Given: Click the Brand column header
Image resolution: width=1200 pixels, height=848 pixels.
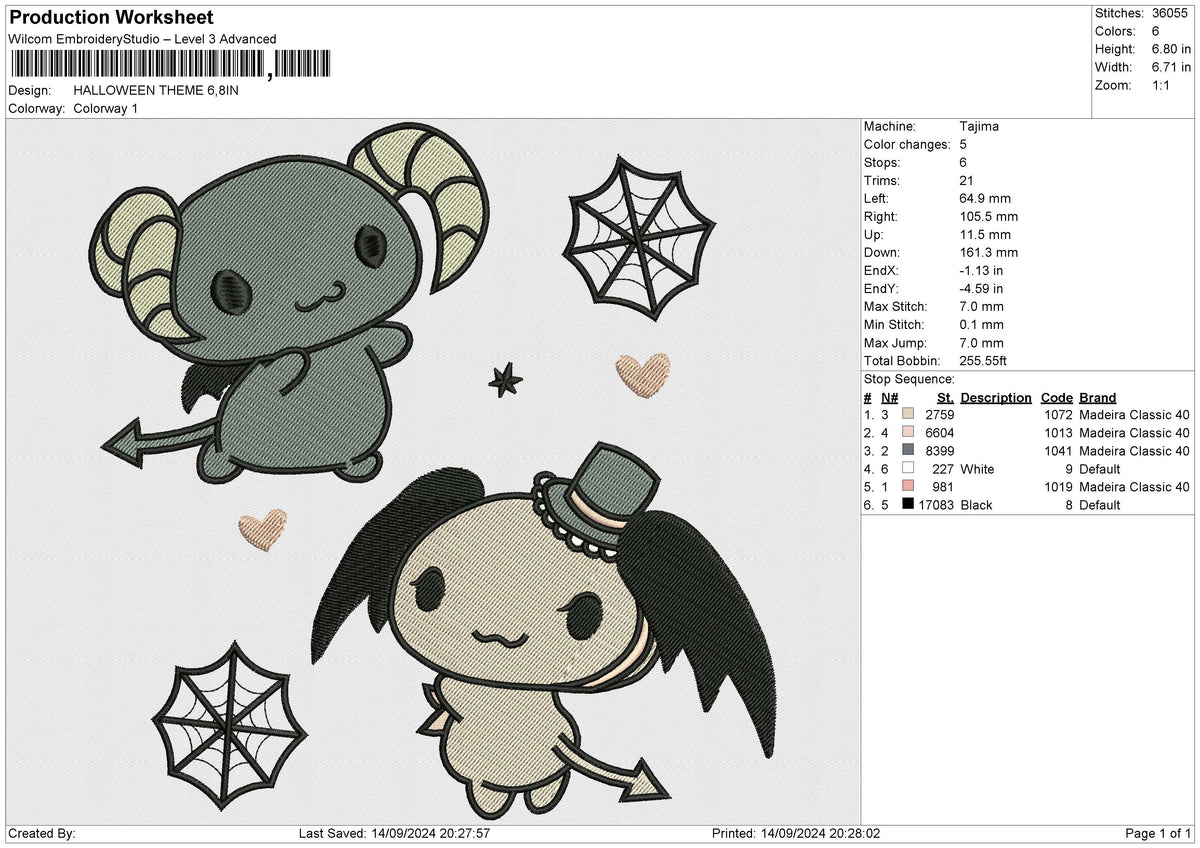Looking at the screenshot, I should point(1097,398).
